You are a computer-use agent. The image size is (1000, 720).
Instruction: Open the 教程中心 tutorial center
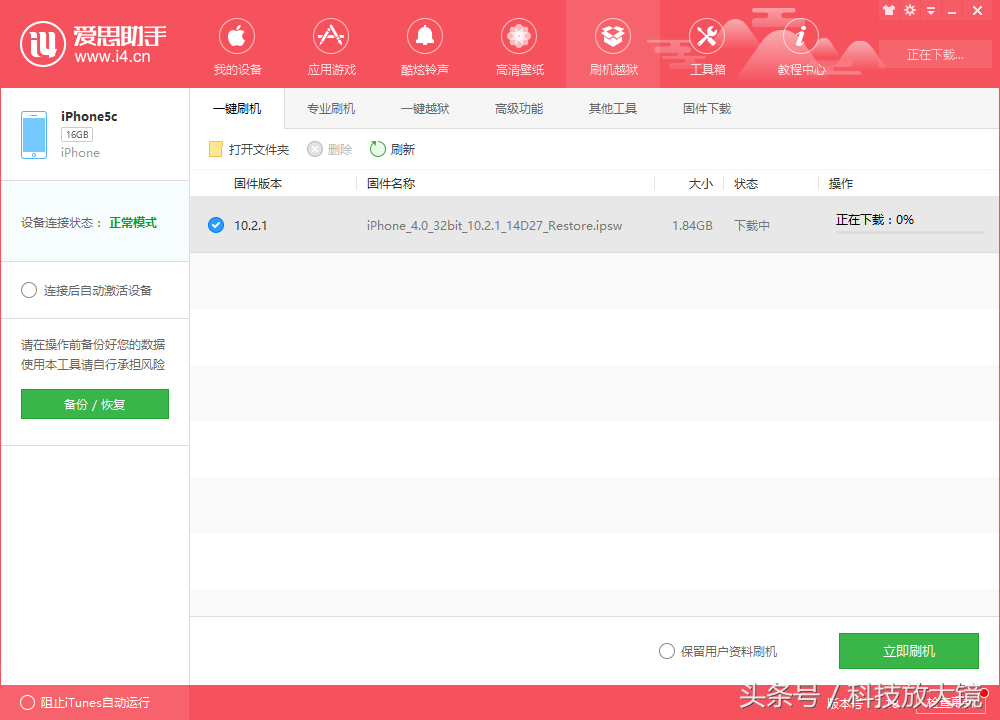click(x=801, y=45)
